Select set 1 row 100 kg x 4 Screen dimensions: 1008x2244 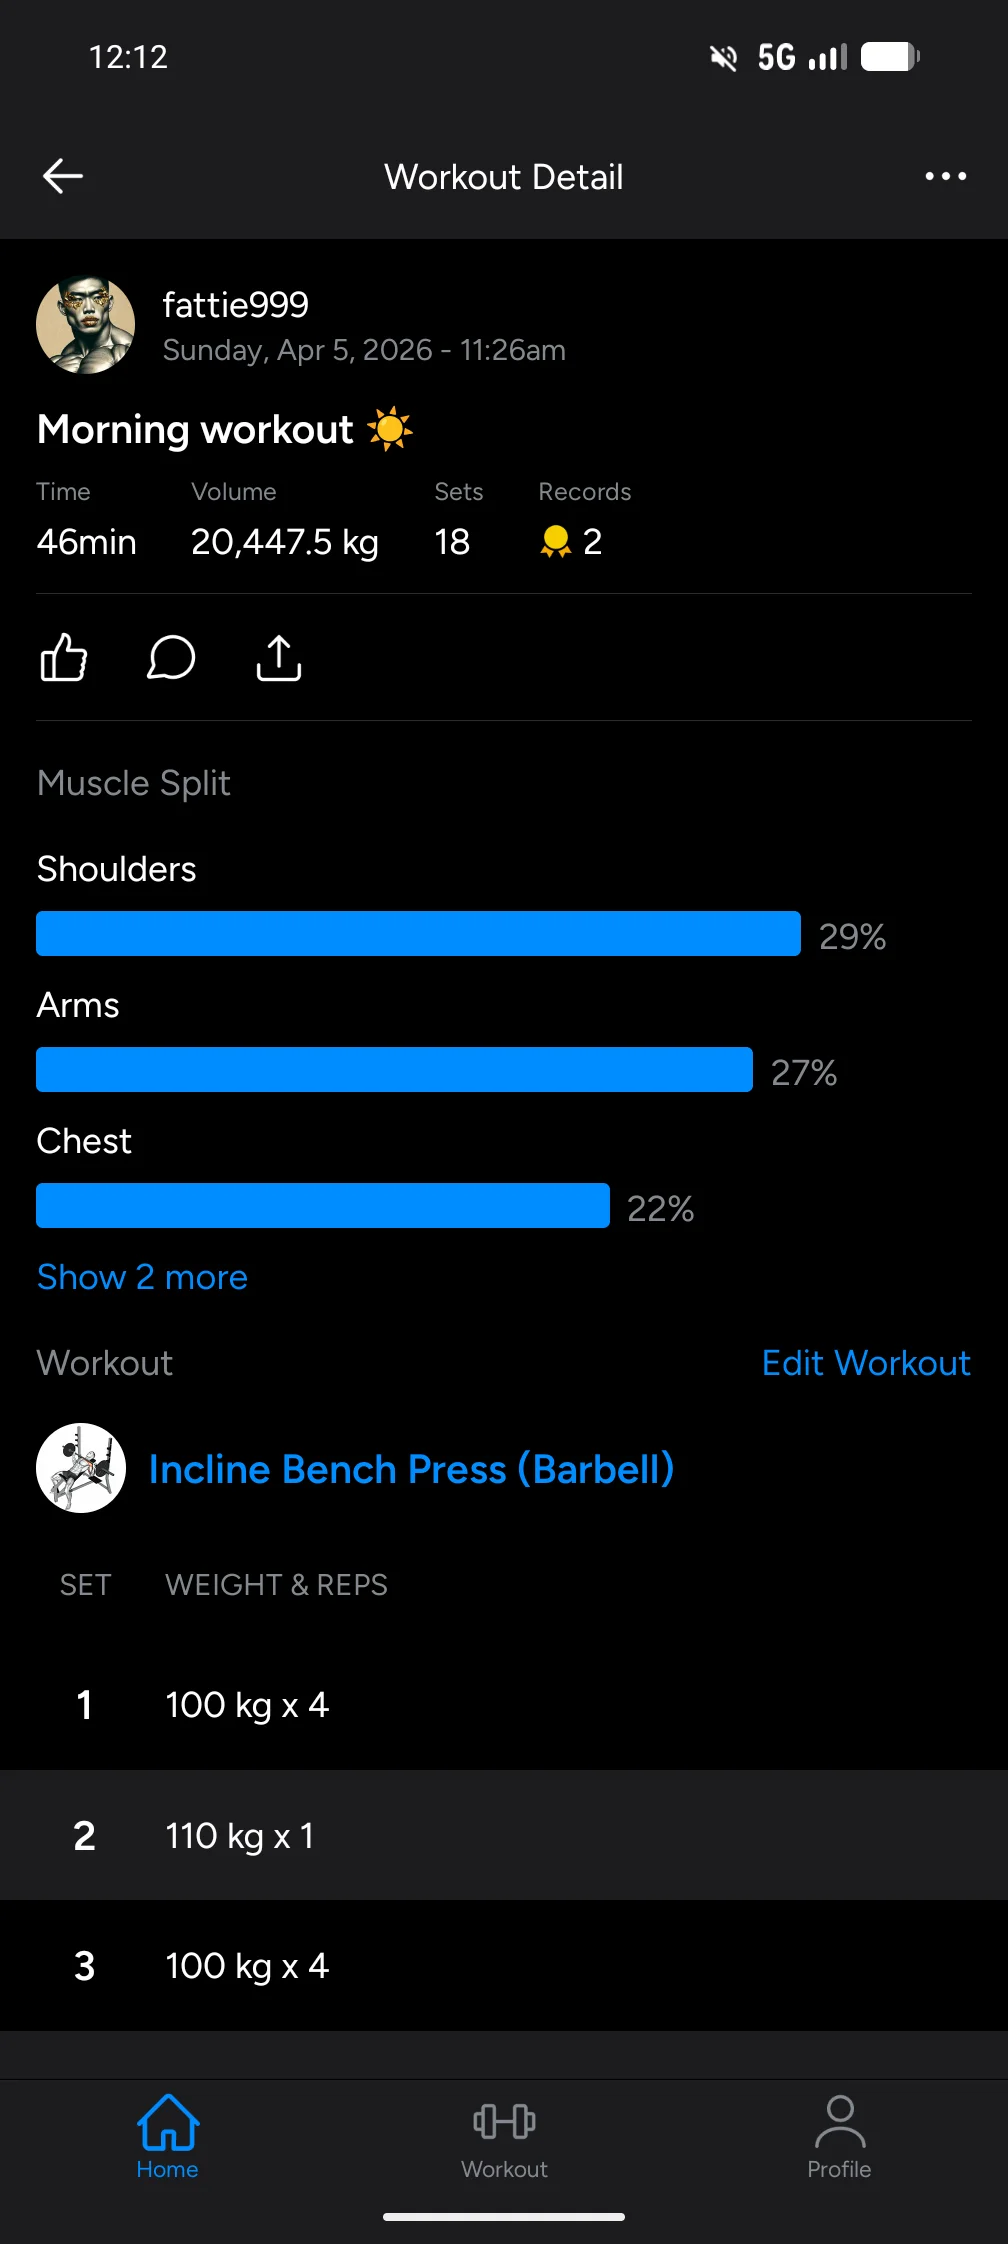504,1705
